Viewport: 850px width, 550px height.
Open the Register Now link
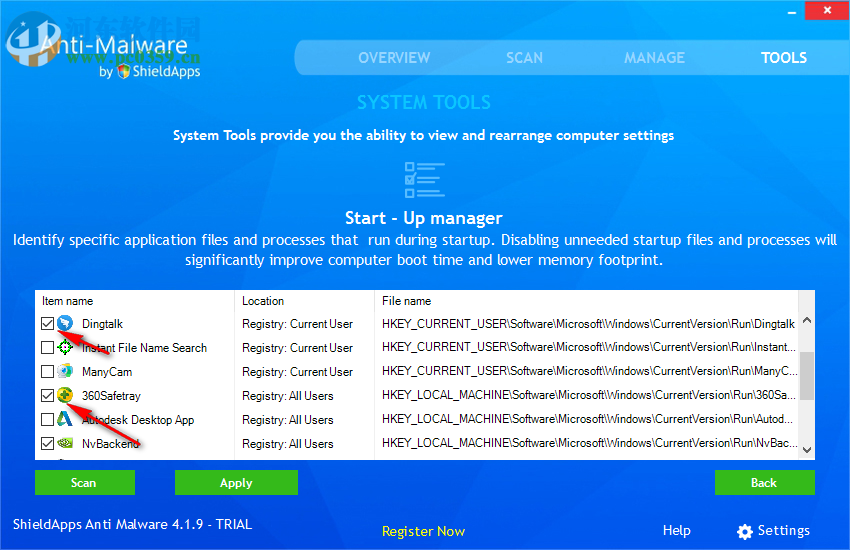423,531
